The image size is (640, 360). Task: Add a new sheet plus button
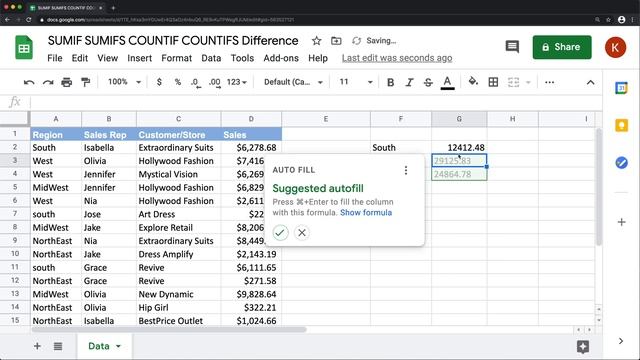[x=37, y=346]
